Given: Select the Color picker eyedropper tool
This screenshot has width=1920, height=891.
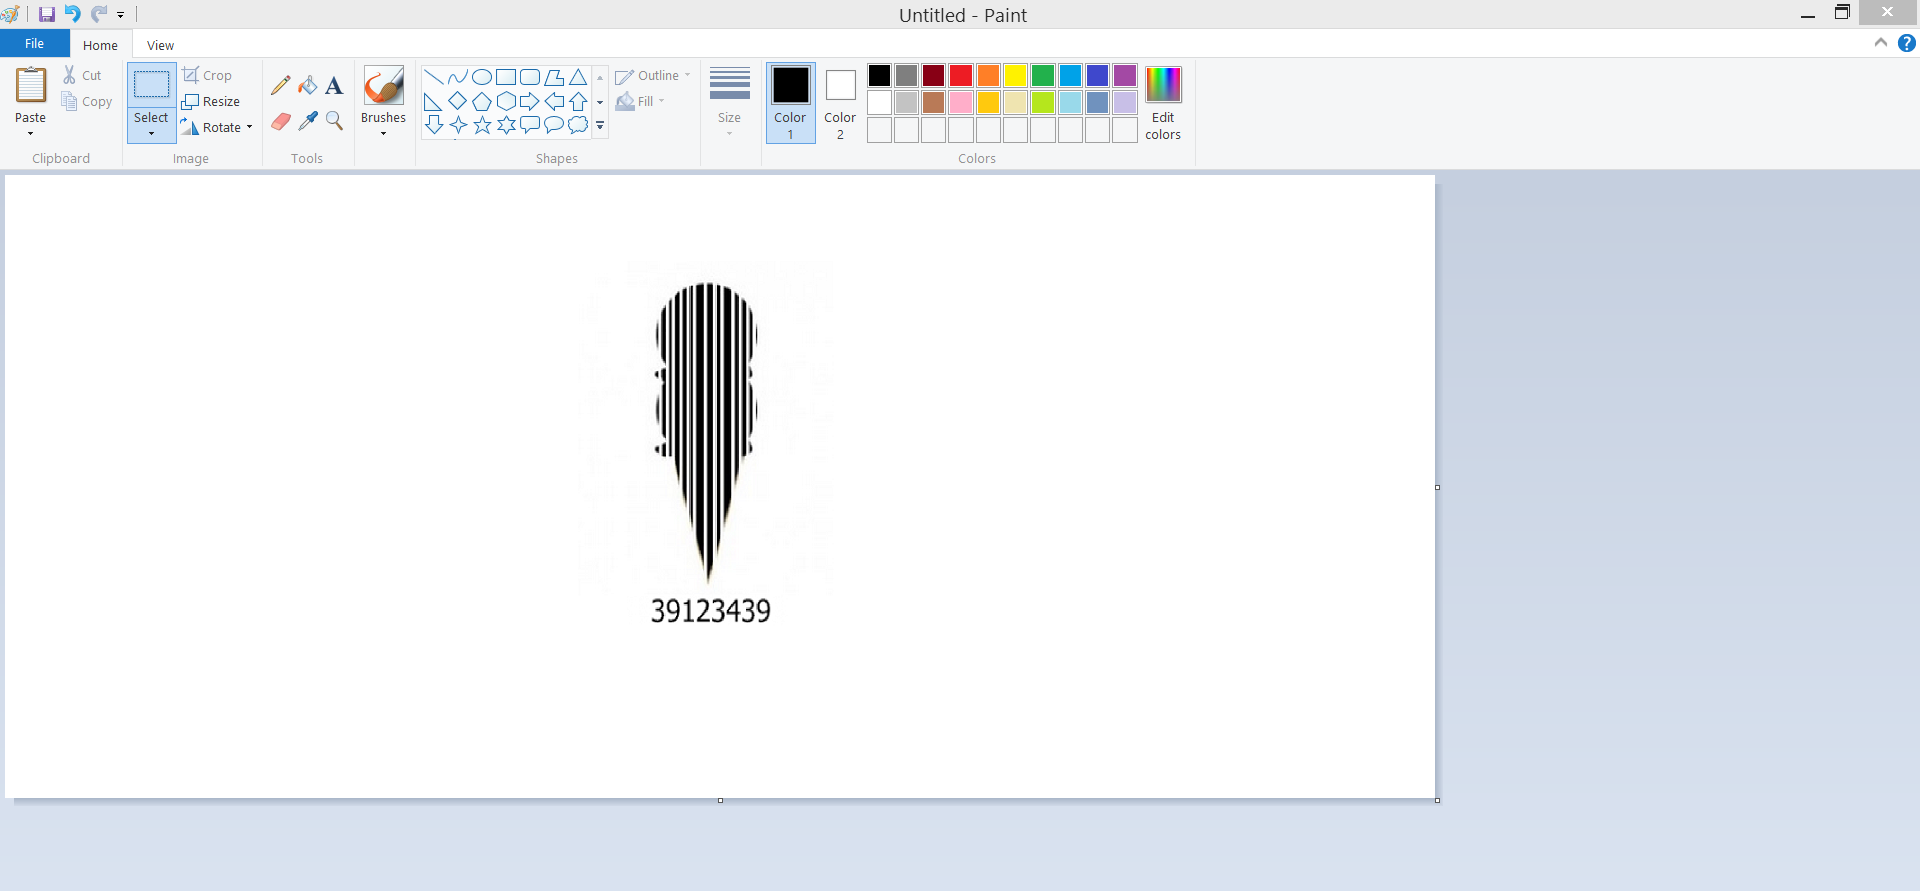Looking at the screenshot, I should pos(308,121).
